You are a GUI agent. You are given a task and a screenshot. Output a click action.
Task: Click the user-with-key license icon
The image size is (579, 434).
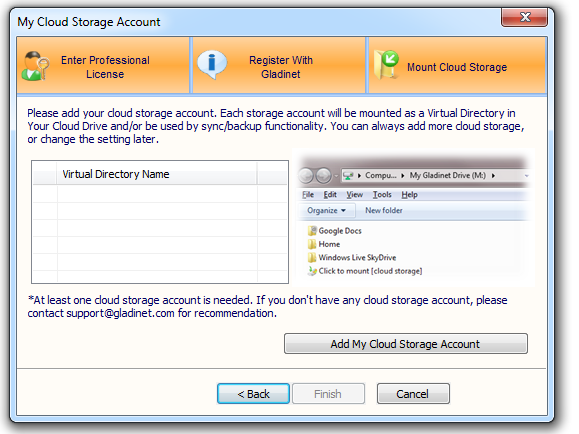click(35, 66)
